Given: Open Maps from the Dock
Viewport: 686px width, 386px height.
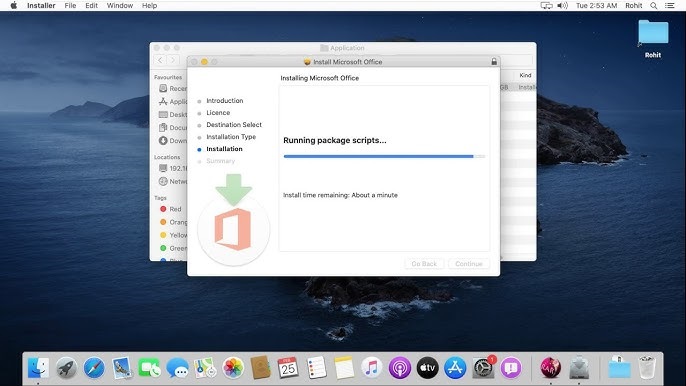Looking at the screenshot, I should pyautogui.click(x=205, y=368).
